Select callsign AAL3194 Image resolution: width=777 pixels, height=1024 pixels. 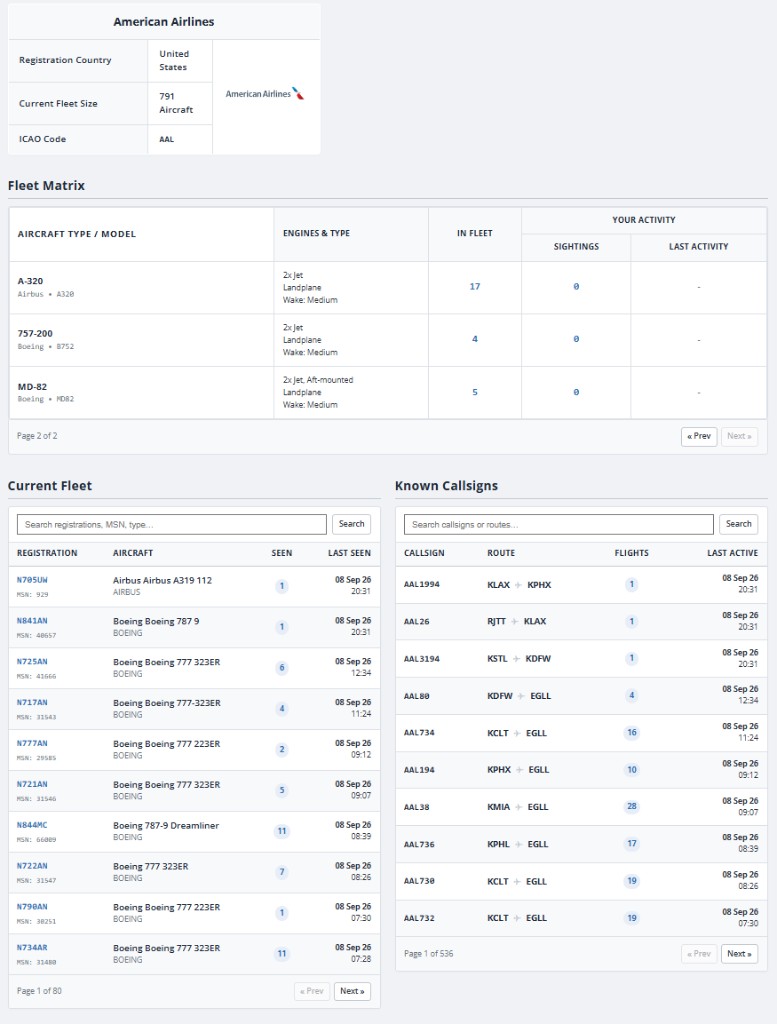coord(422,659)
